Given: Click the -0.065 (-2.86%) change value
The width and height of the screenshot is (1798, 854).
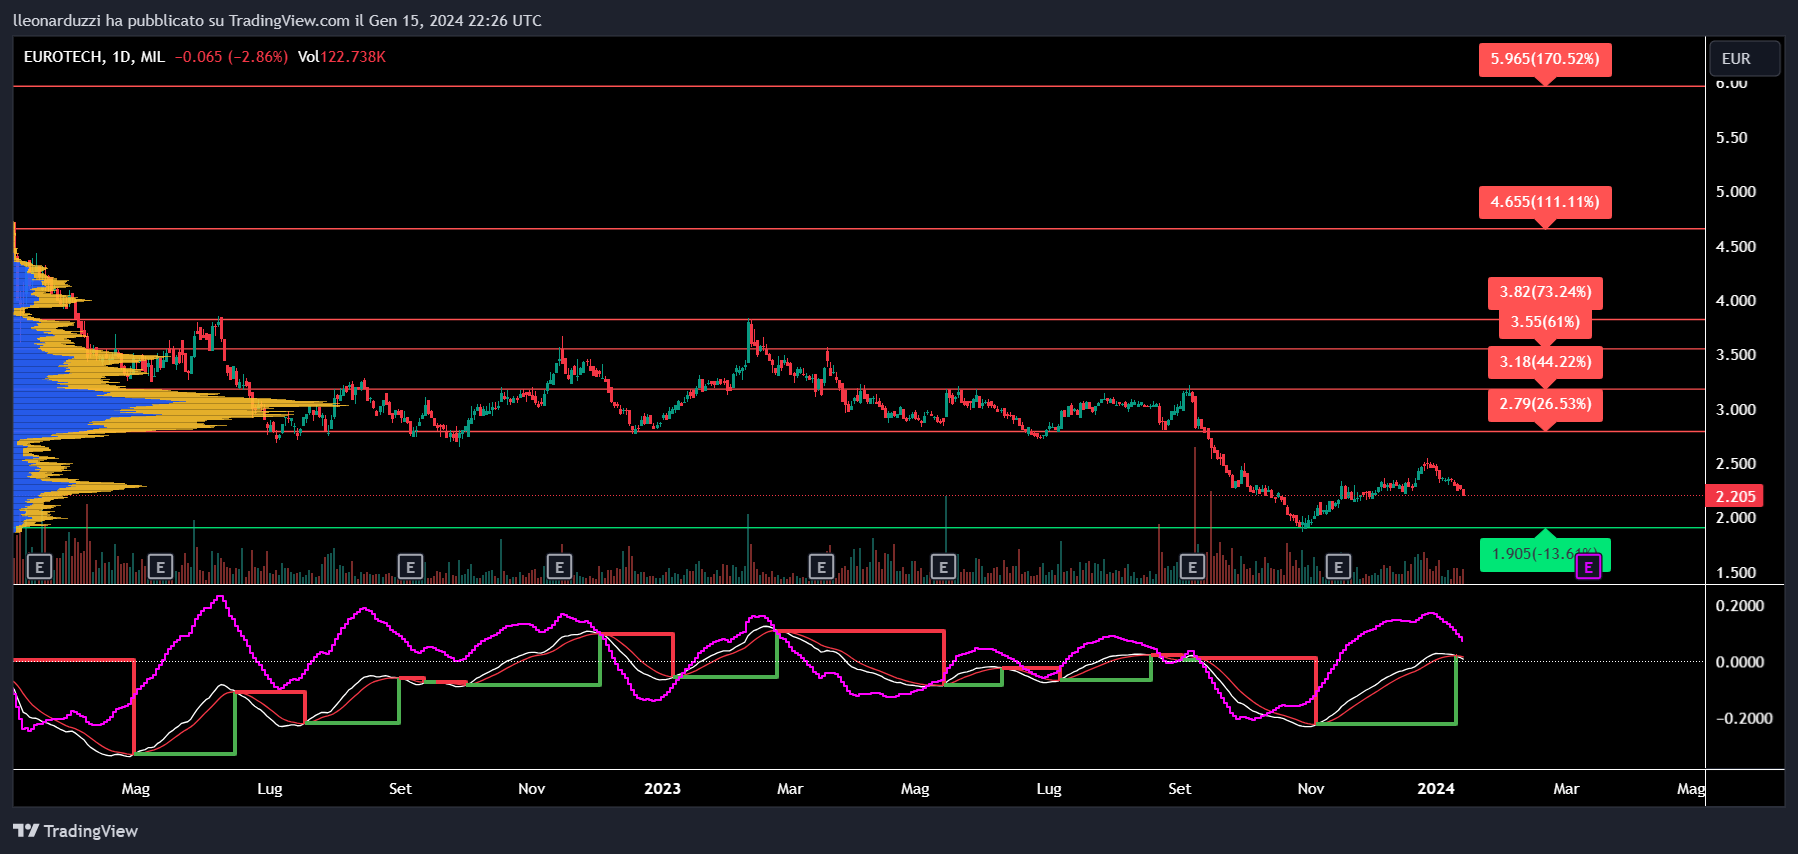Looking at the screenshot, I should click(x=231, y=57).
